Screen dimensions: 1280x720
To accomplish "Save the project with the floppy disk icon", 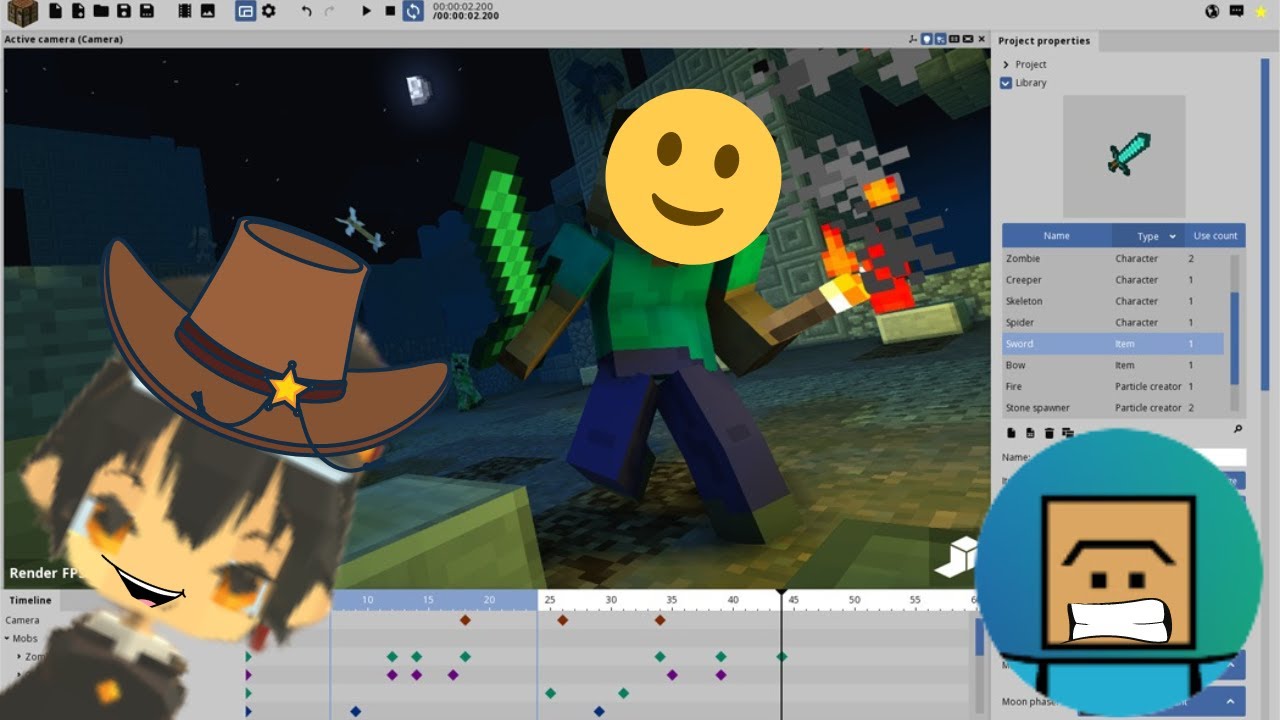I will pos(124,11).
